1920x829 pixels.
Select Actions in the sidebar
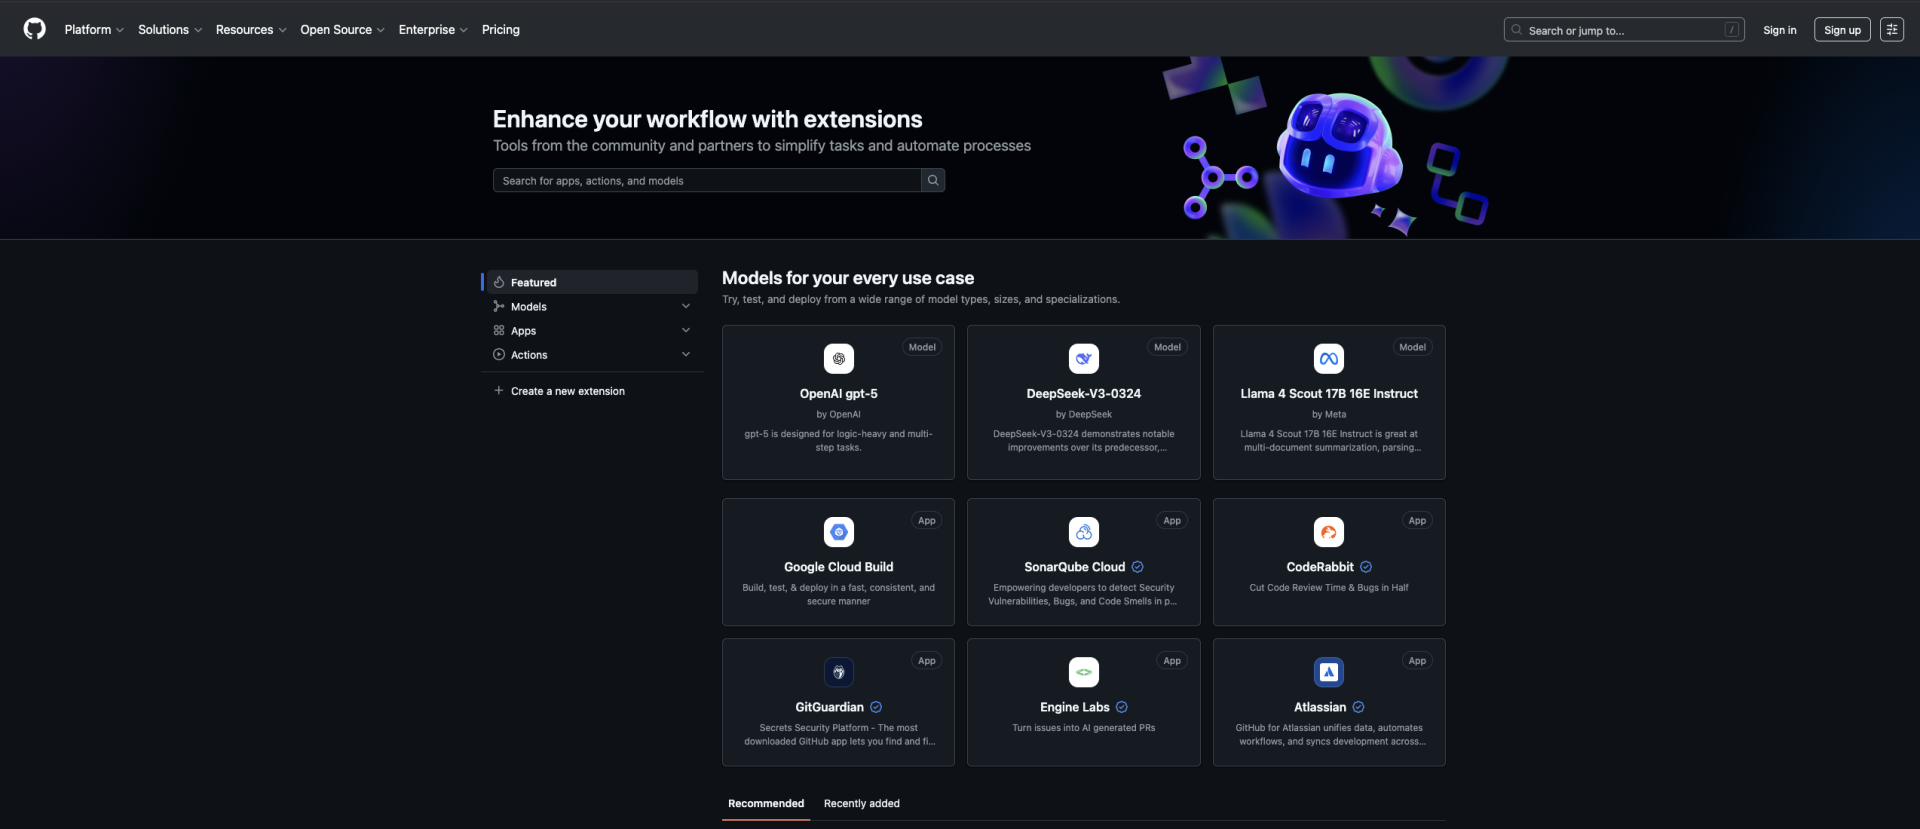click(590, 354)
